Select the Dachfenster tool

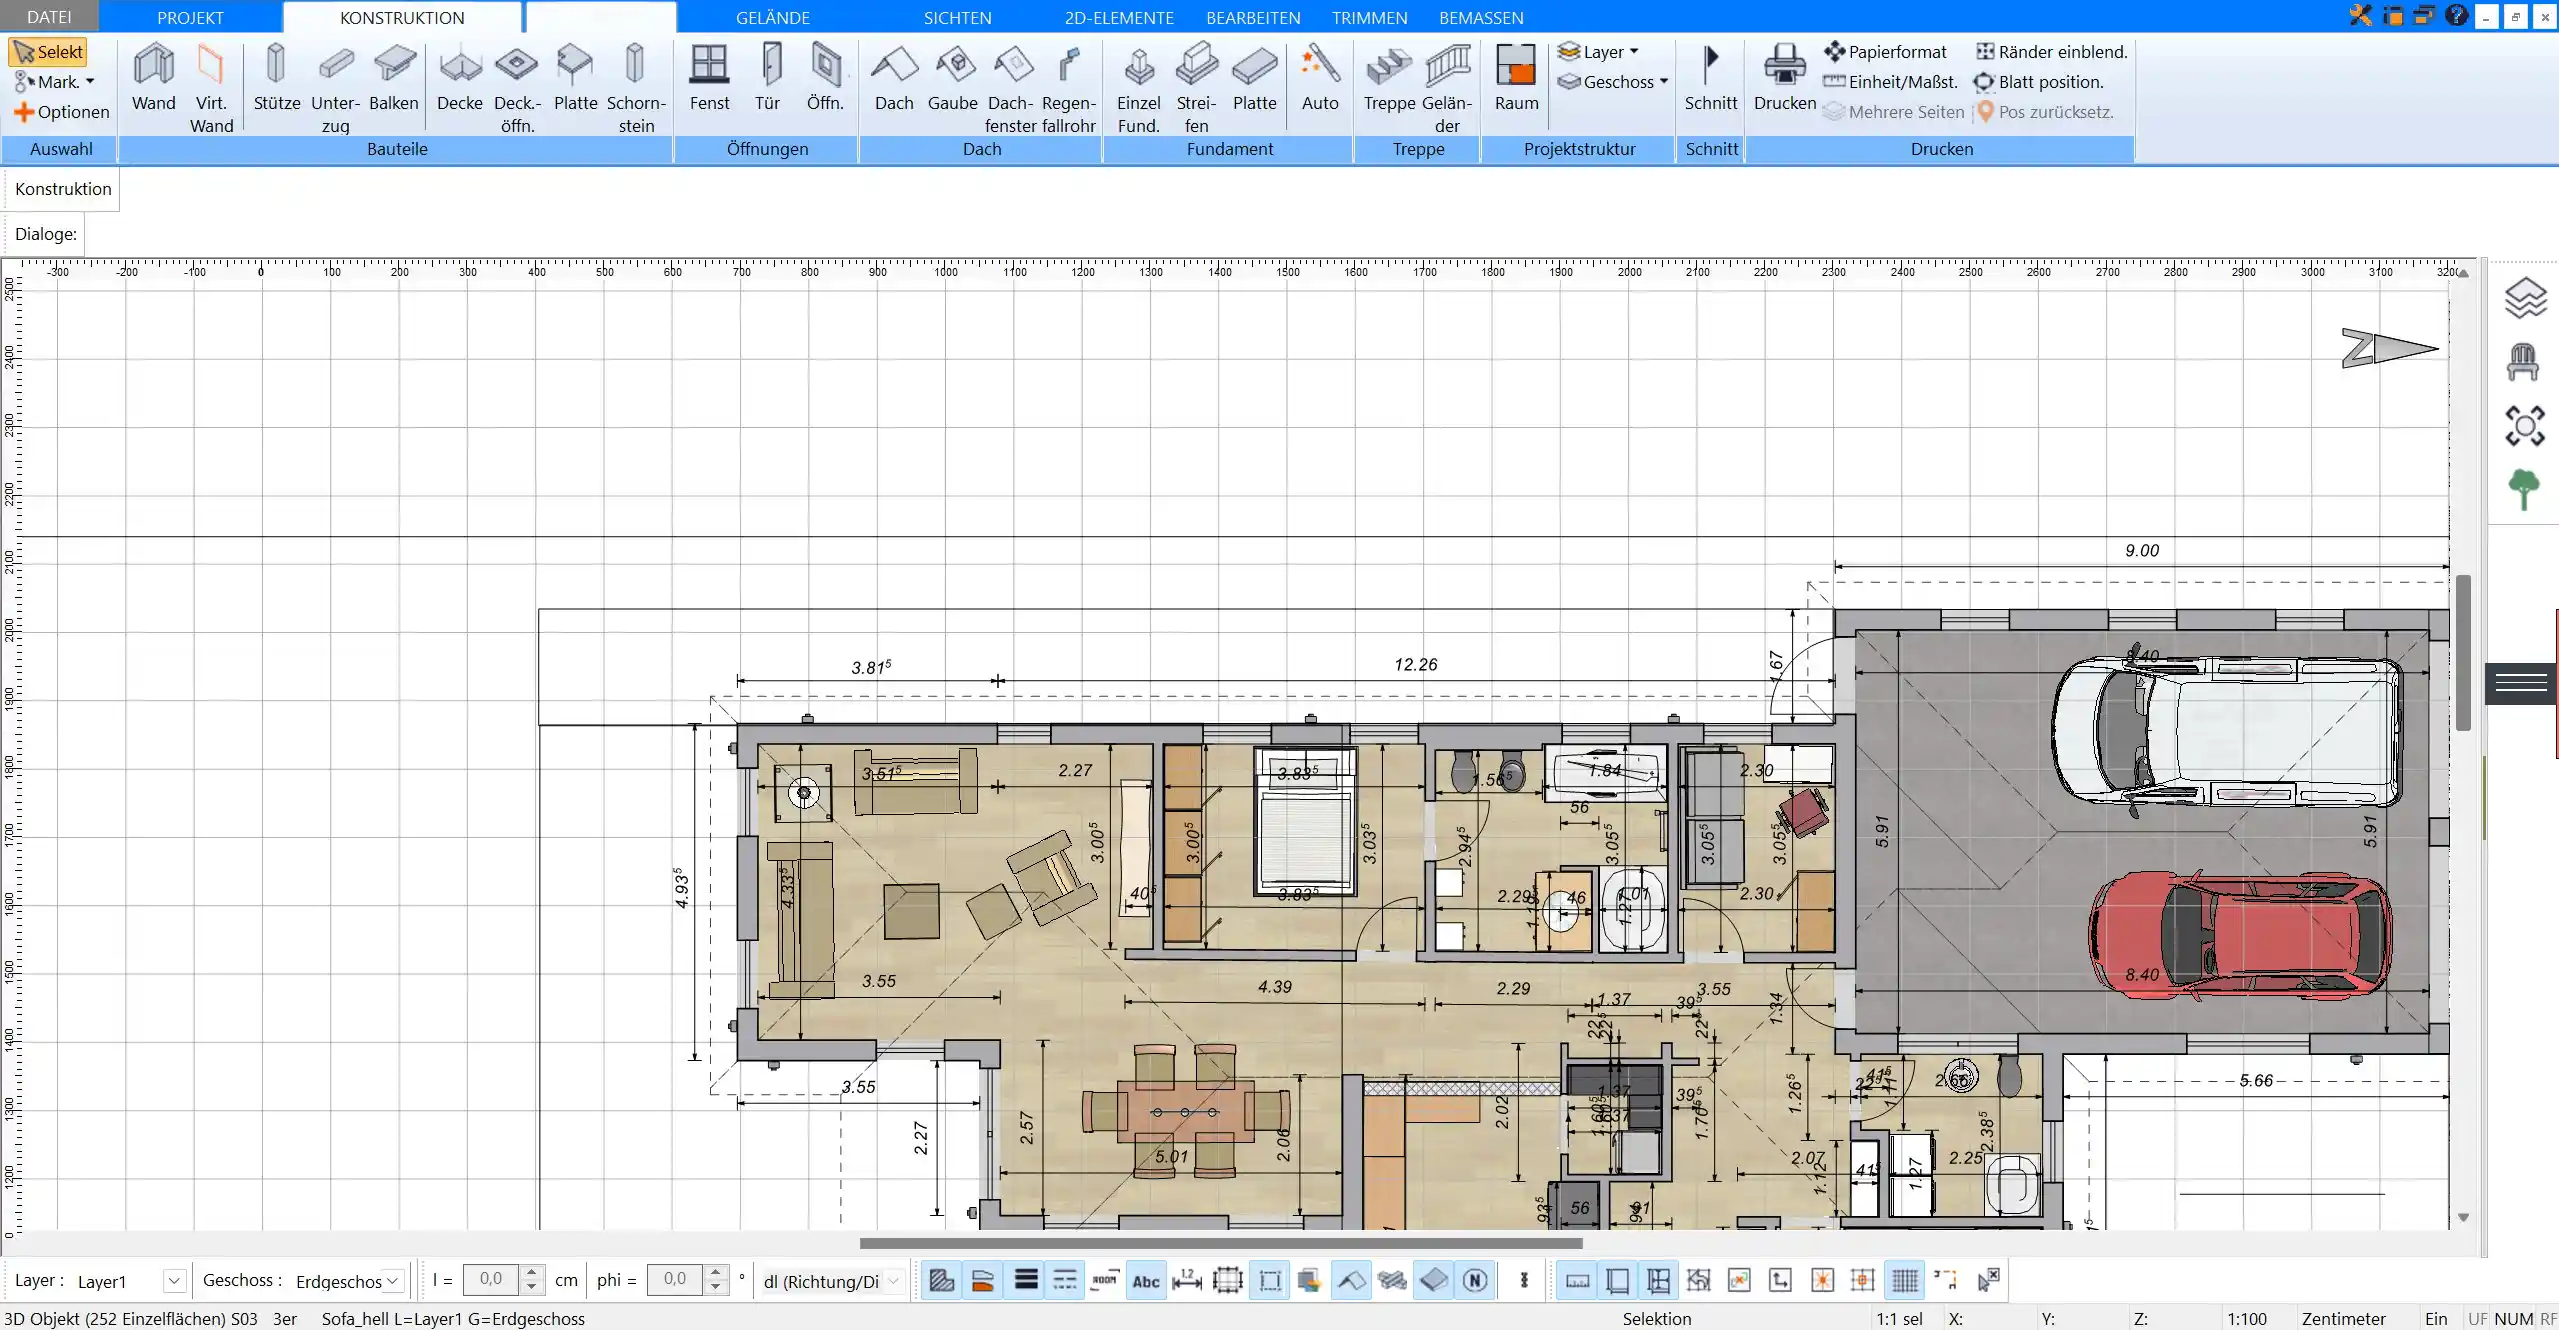tap(1011, 88)
